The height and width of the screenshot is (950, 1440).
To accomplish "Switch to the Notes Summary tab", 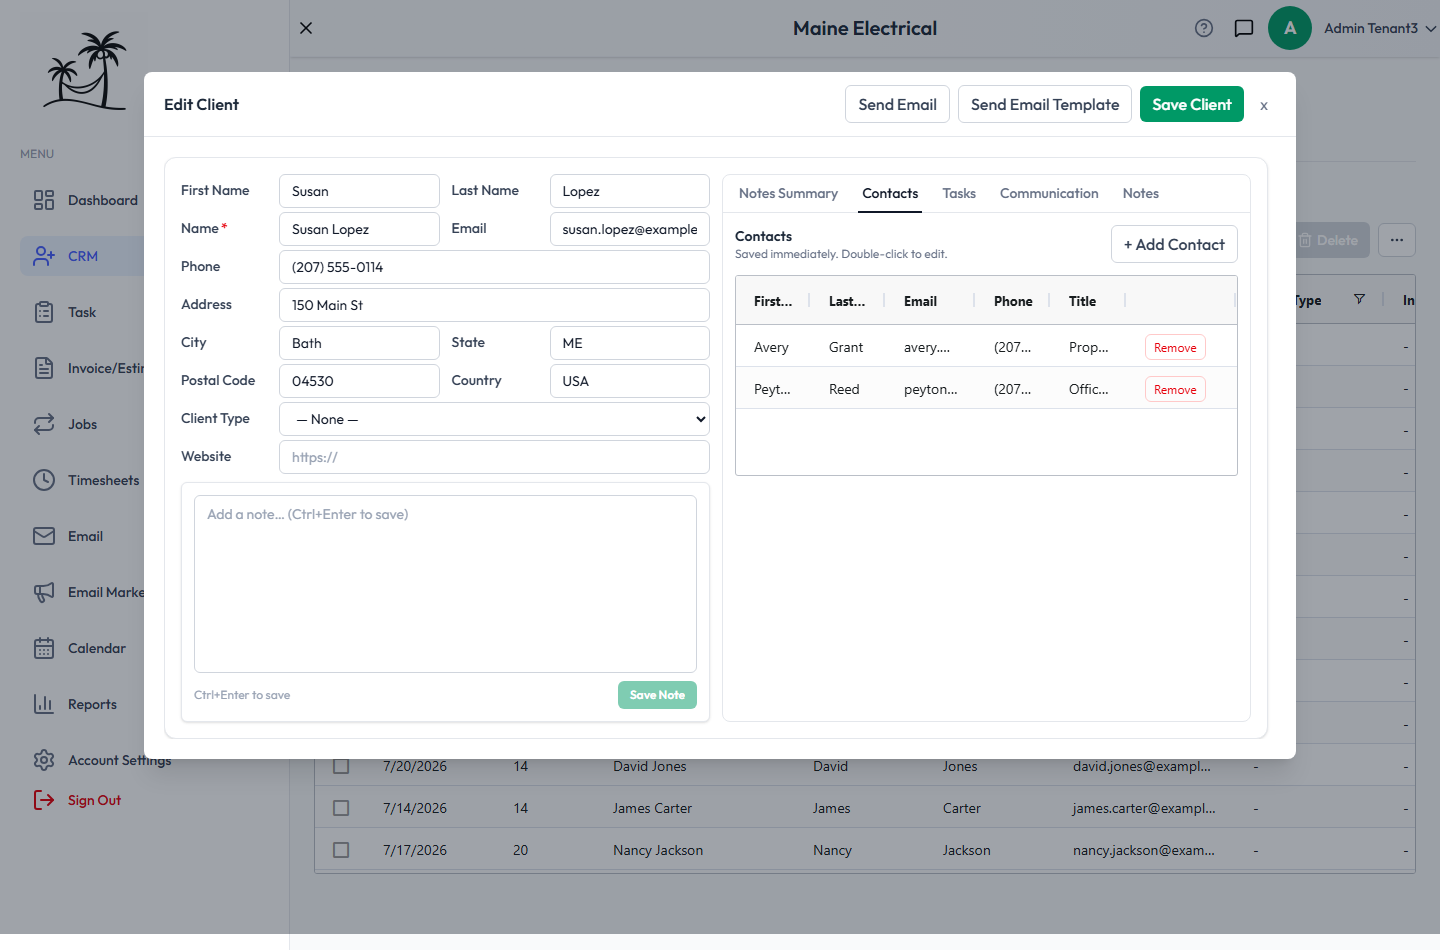I will click(x=788, y=193).
